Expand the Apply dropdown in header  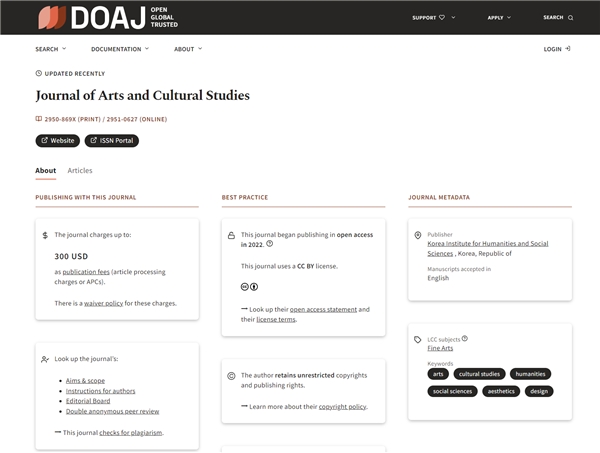pos(499,18)
